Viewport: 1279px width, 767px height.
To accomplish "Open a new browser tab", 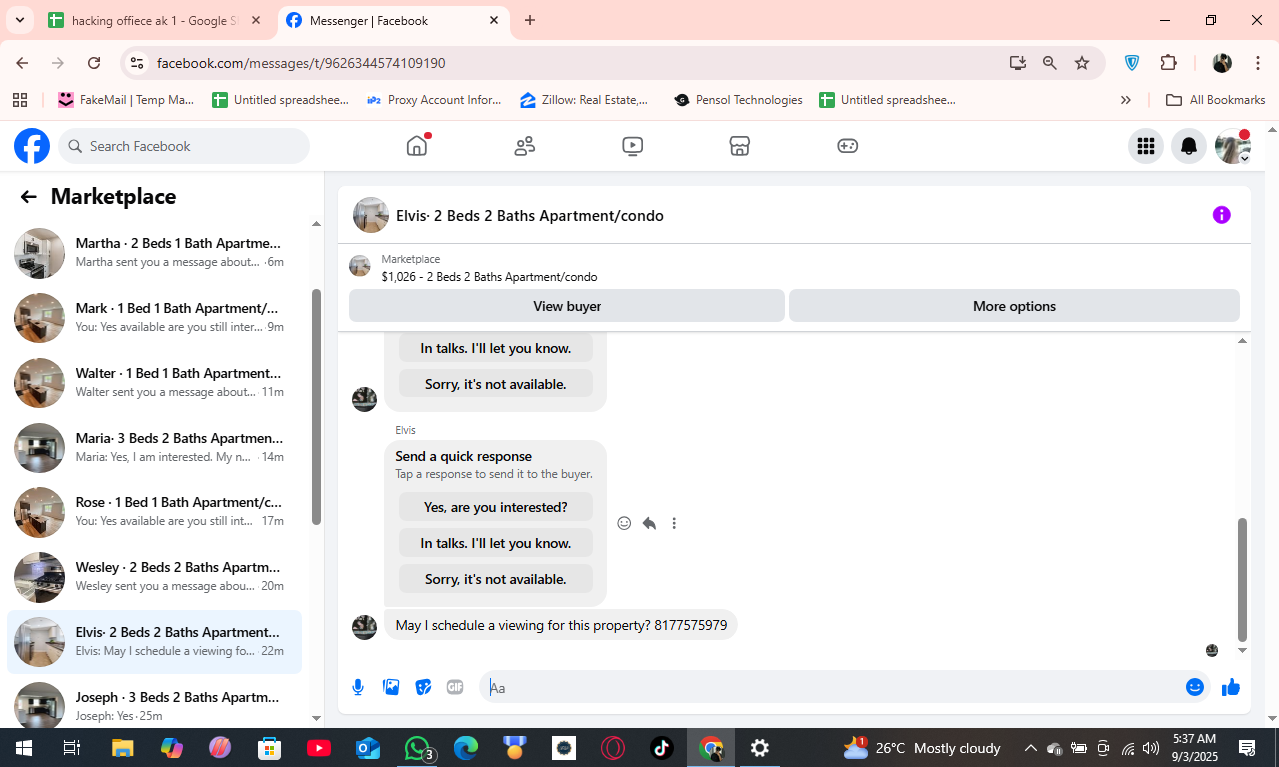I will (x=530, y=21).
